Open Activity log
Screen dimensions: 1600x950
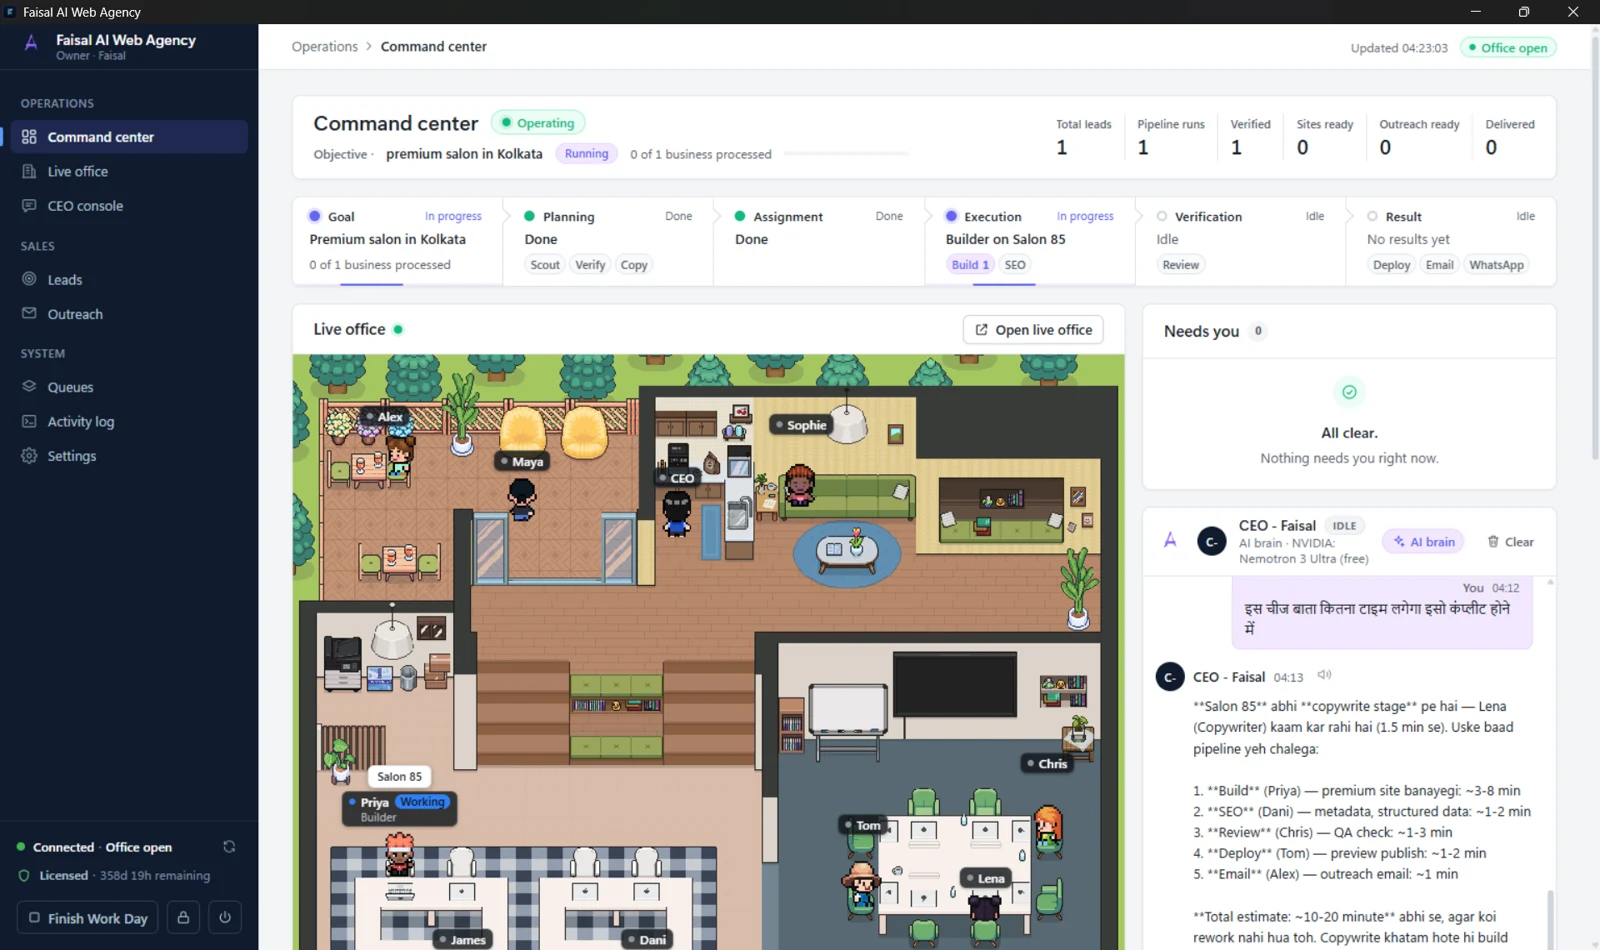coord(129,422)
